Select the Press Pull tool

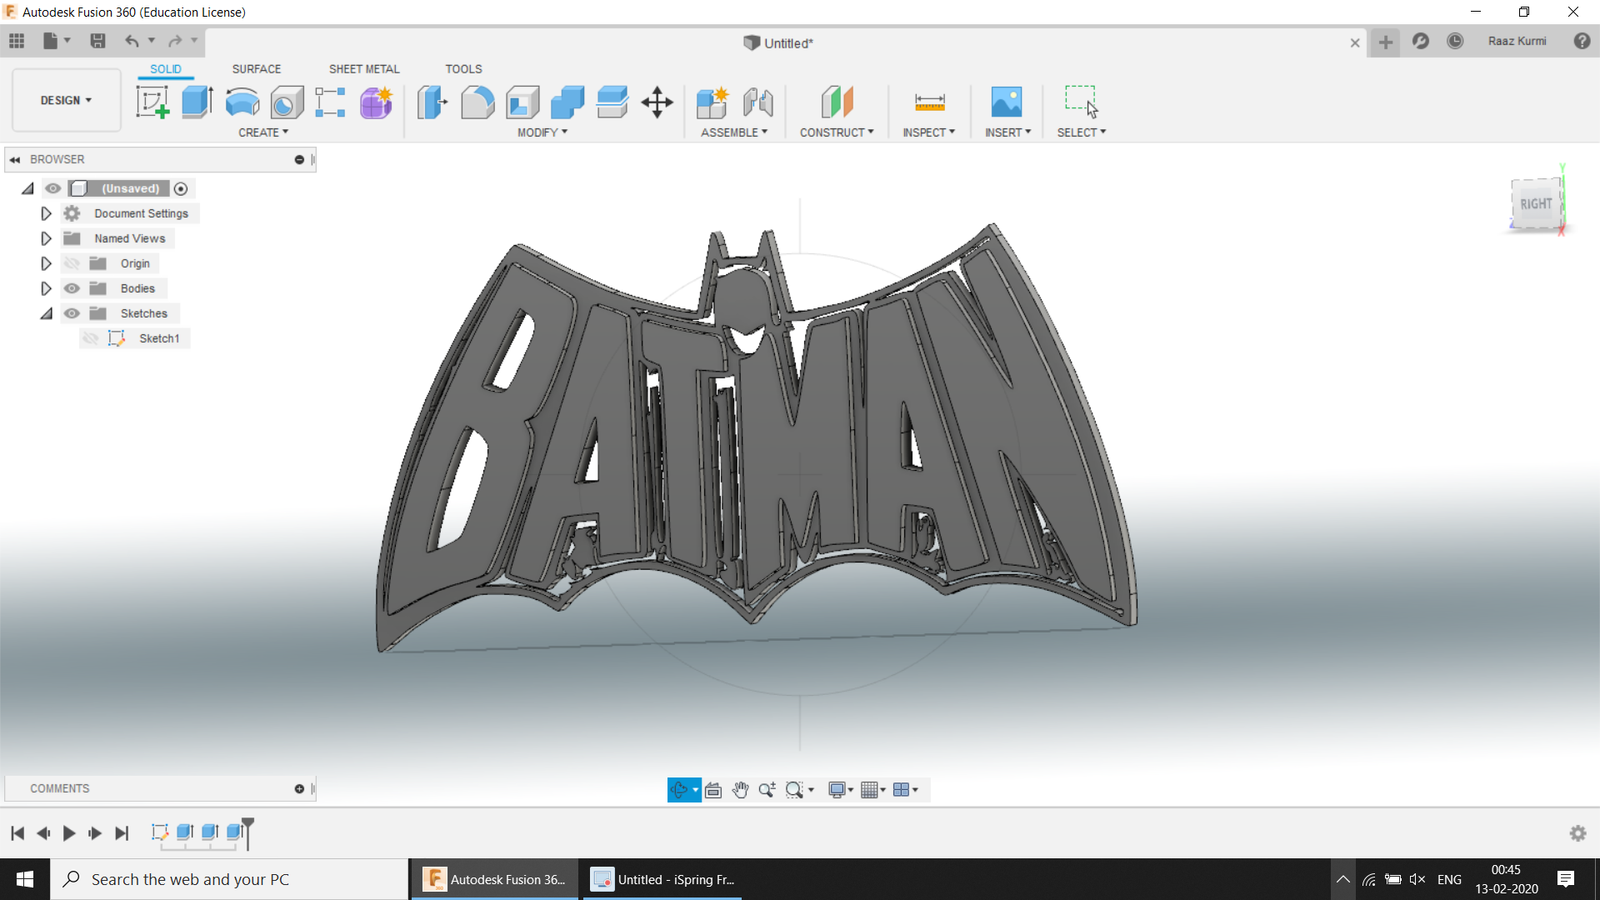click(x=432, y=102)
